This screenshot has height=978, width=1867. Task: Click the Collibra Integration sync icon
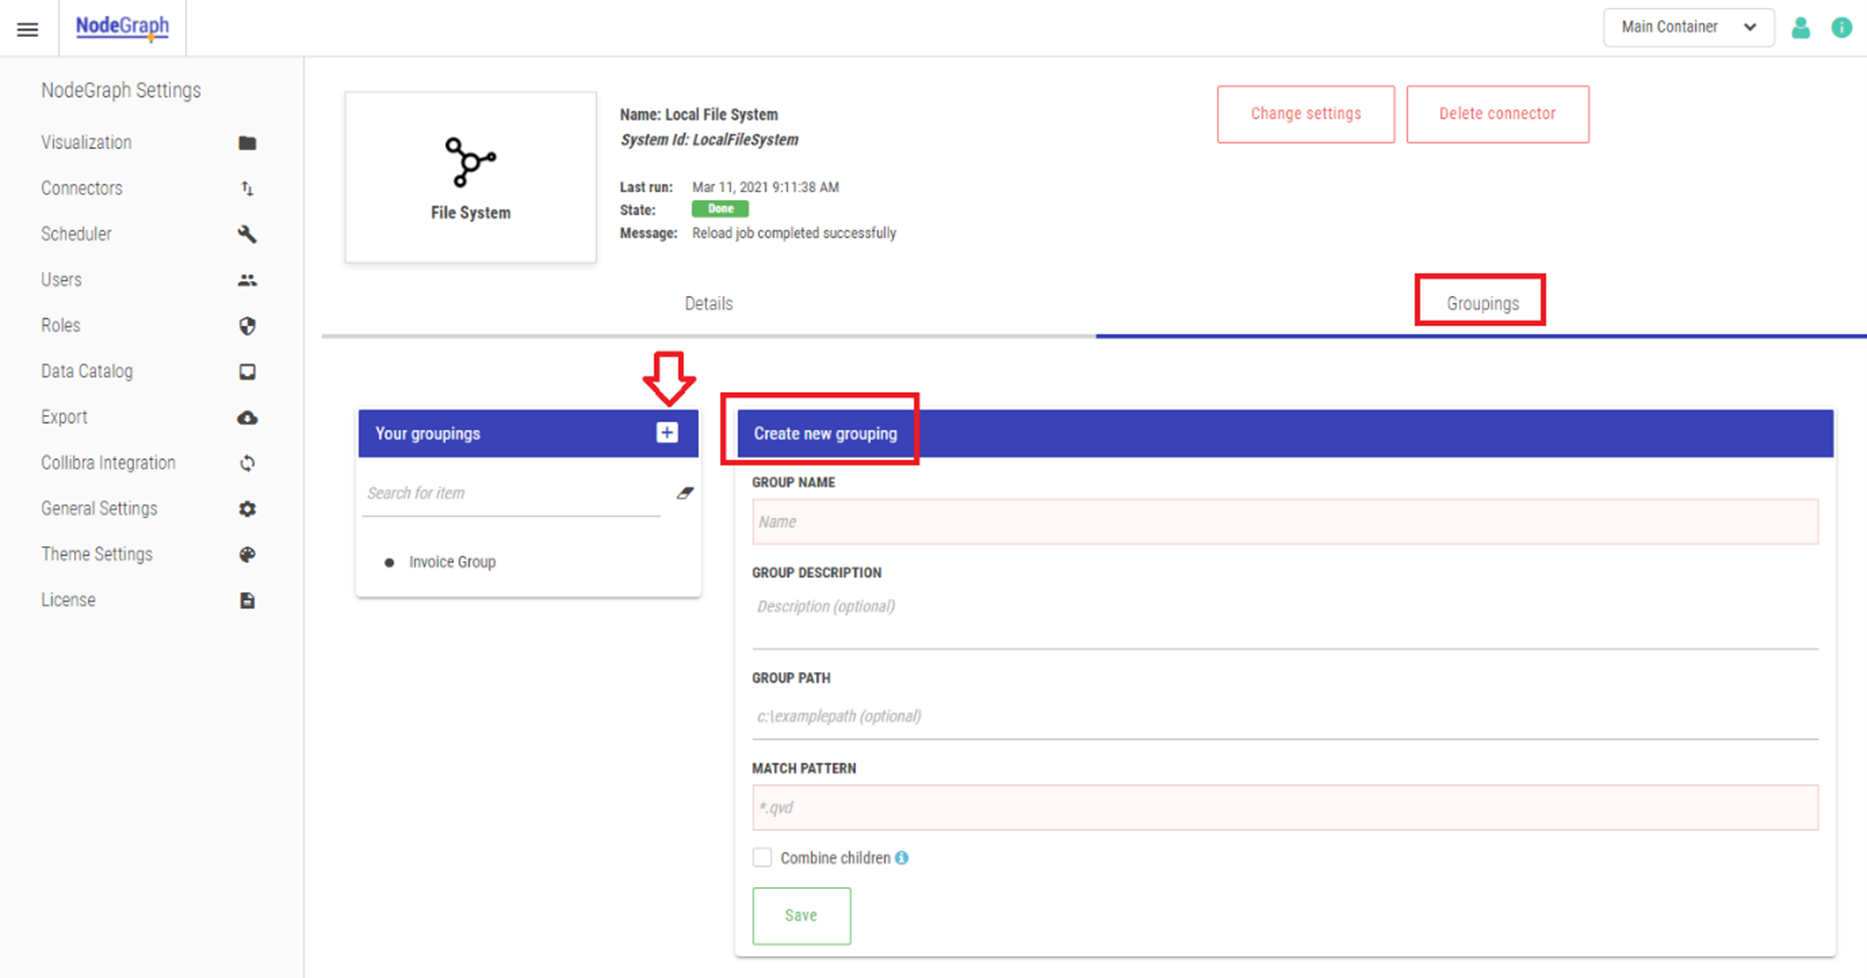click(x=247, y=463)
